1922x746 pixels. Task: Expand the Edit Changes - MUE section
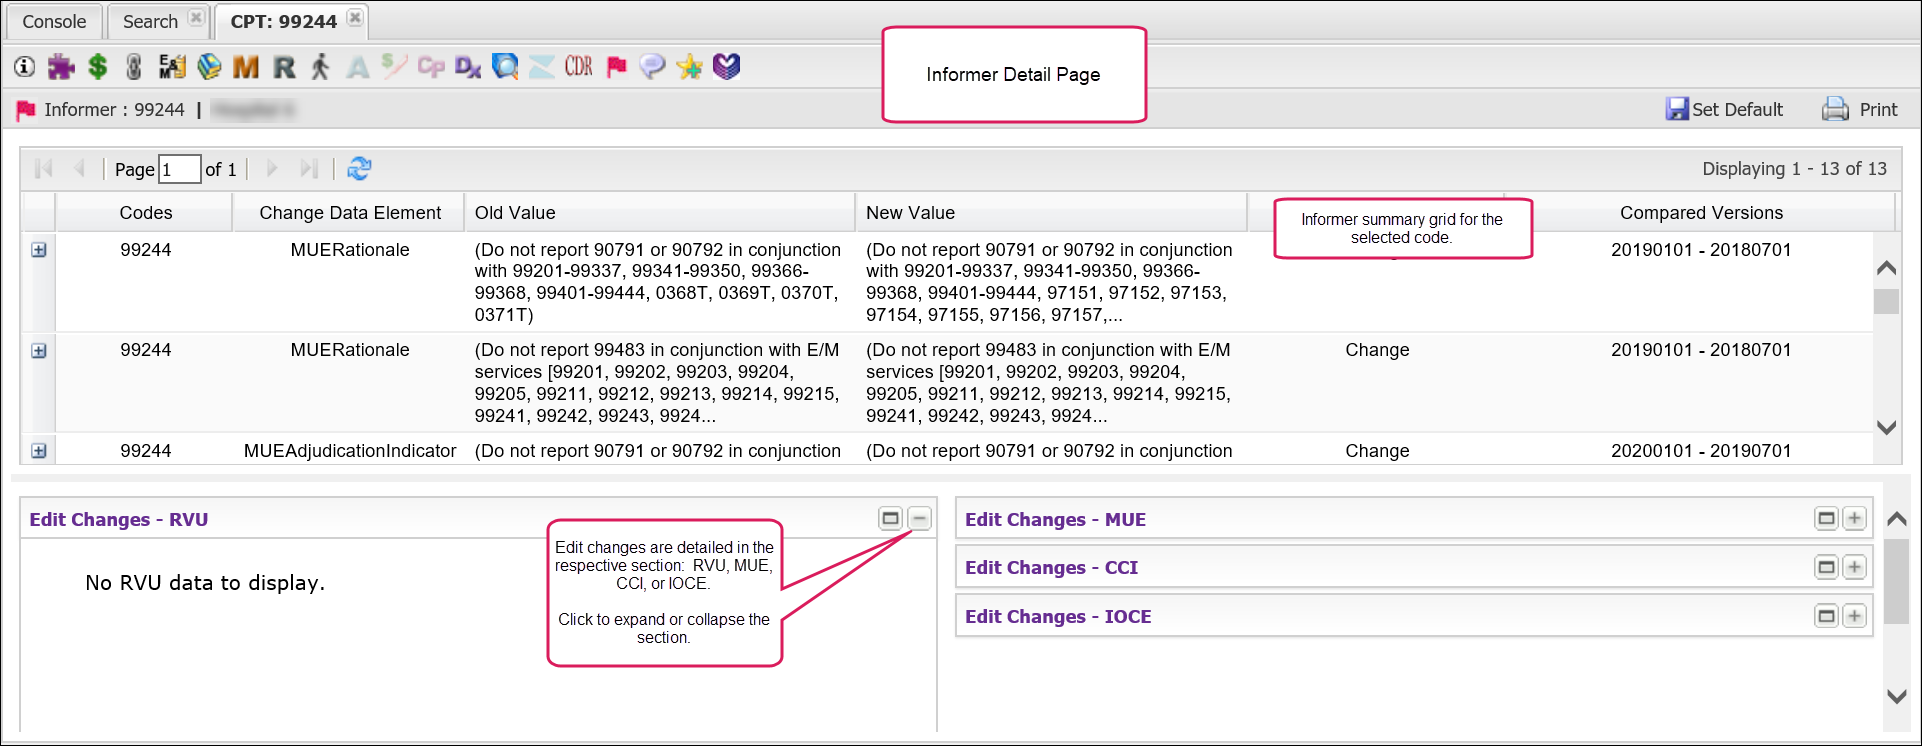point(1854,518)
